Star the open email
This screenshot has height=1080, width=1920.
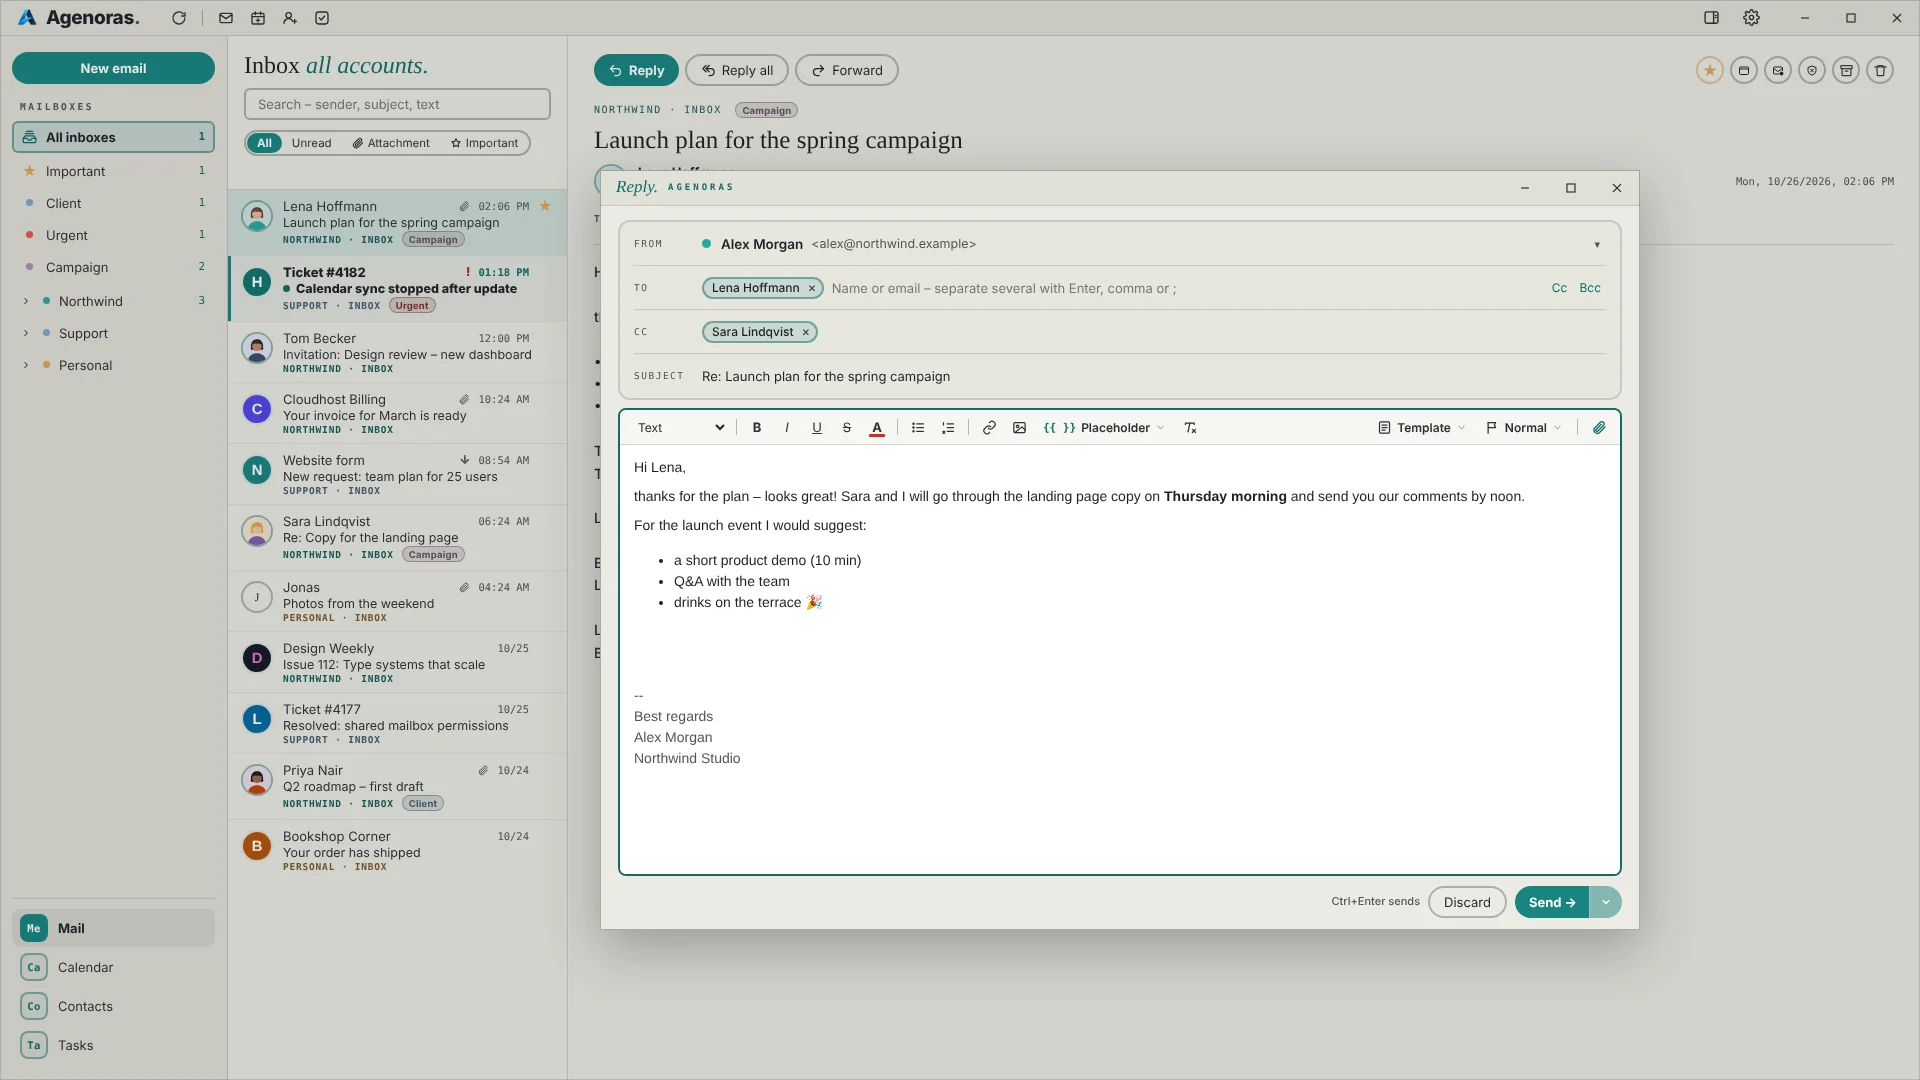(x=1710, y=71)
